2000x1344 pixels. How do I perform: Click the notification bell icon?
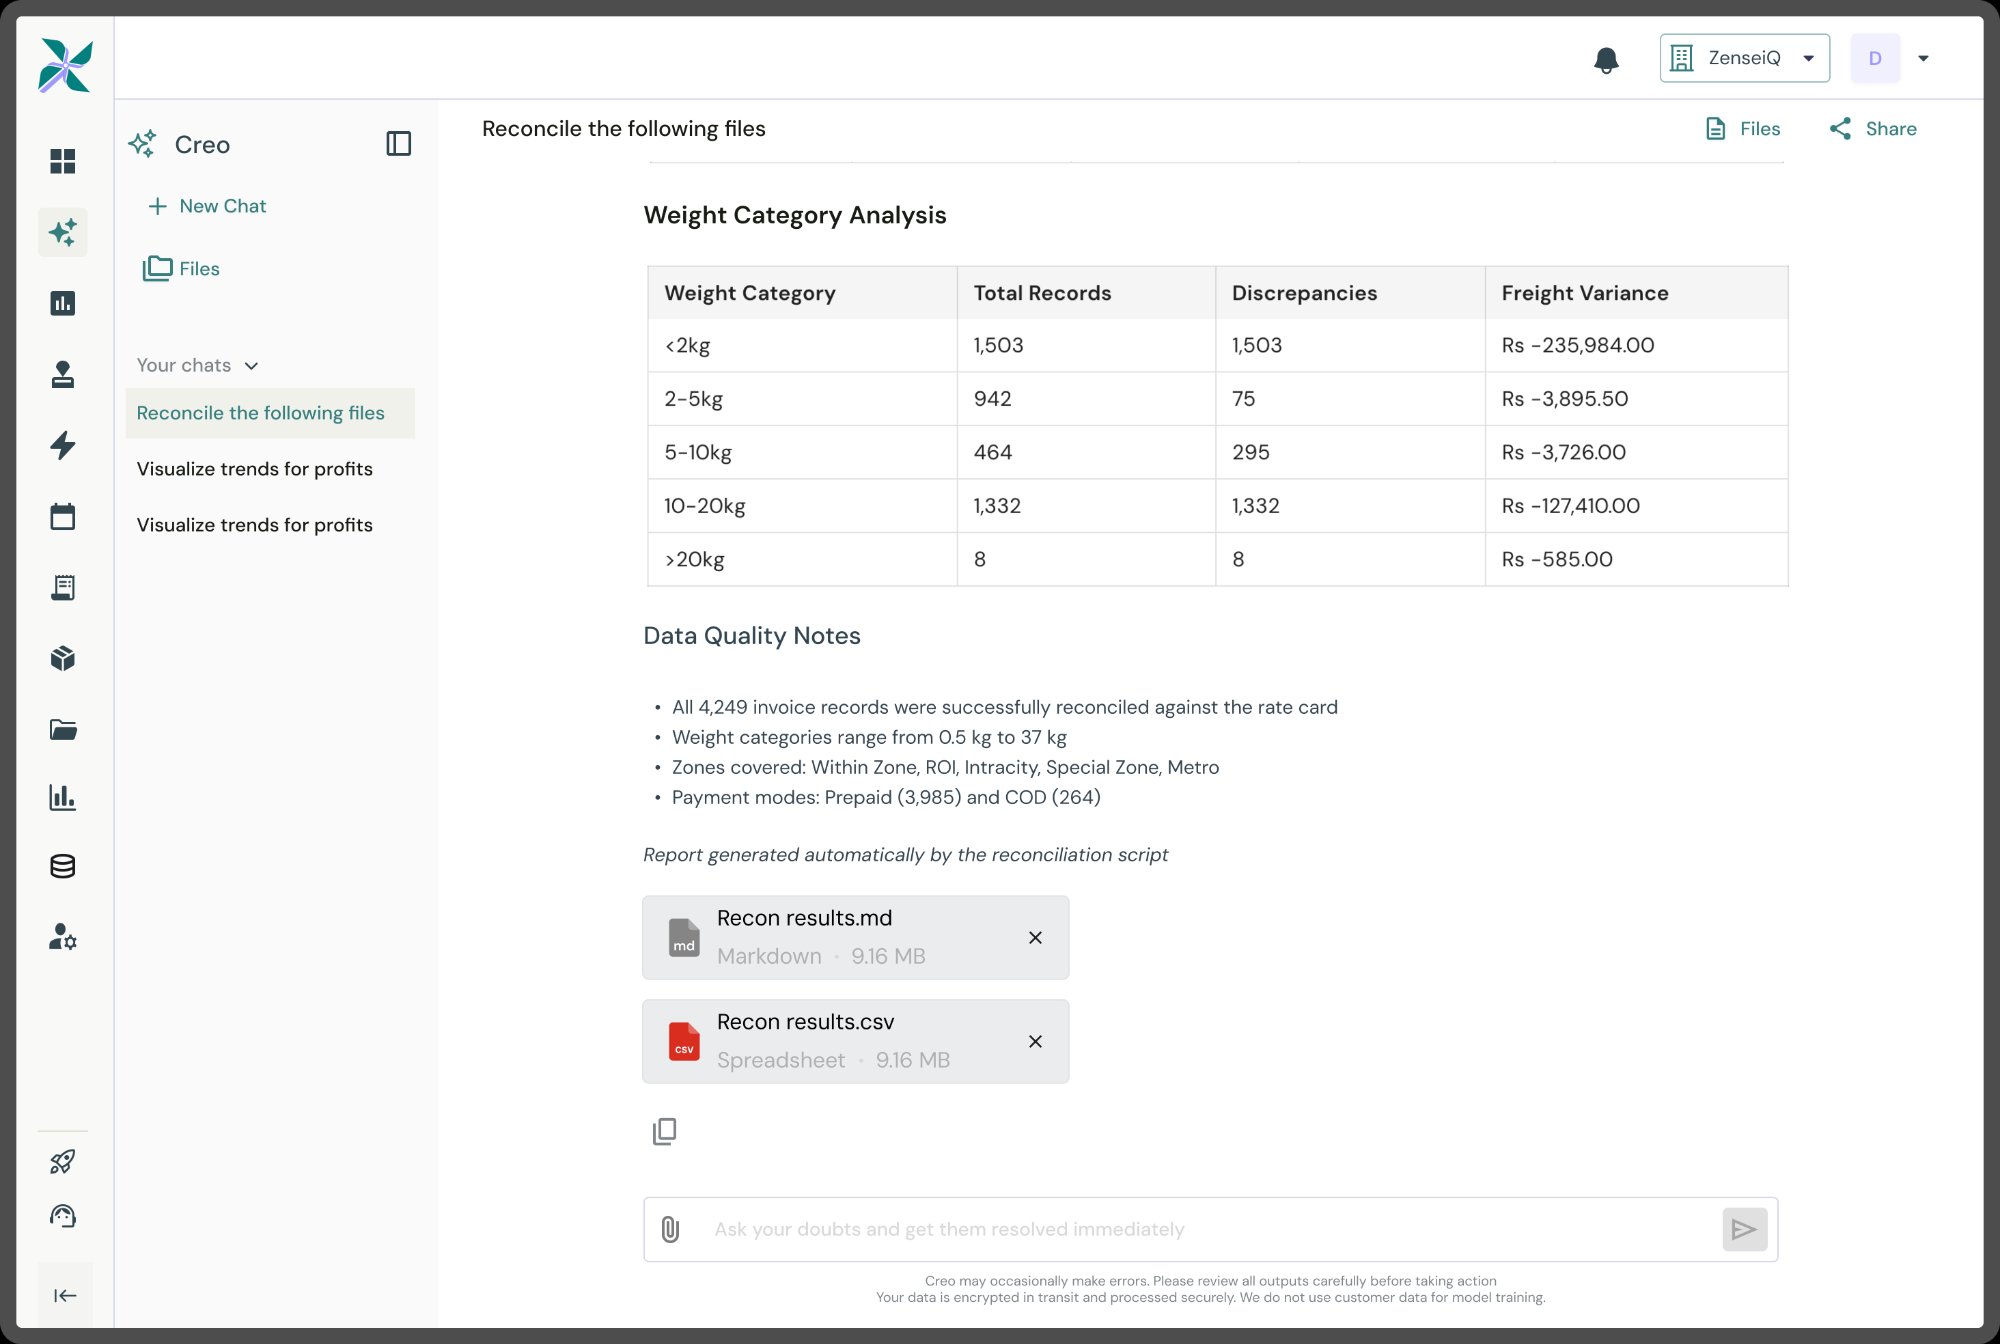pyautogui.click(x=1606, y=60)
